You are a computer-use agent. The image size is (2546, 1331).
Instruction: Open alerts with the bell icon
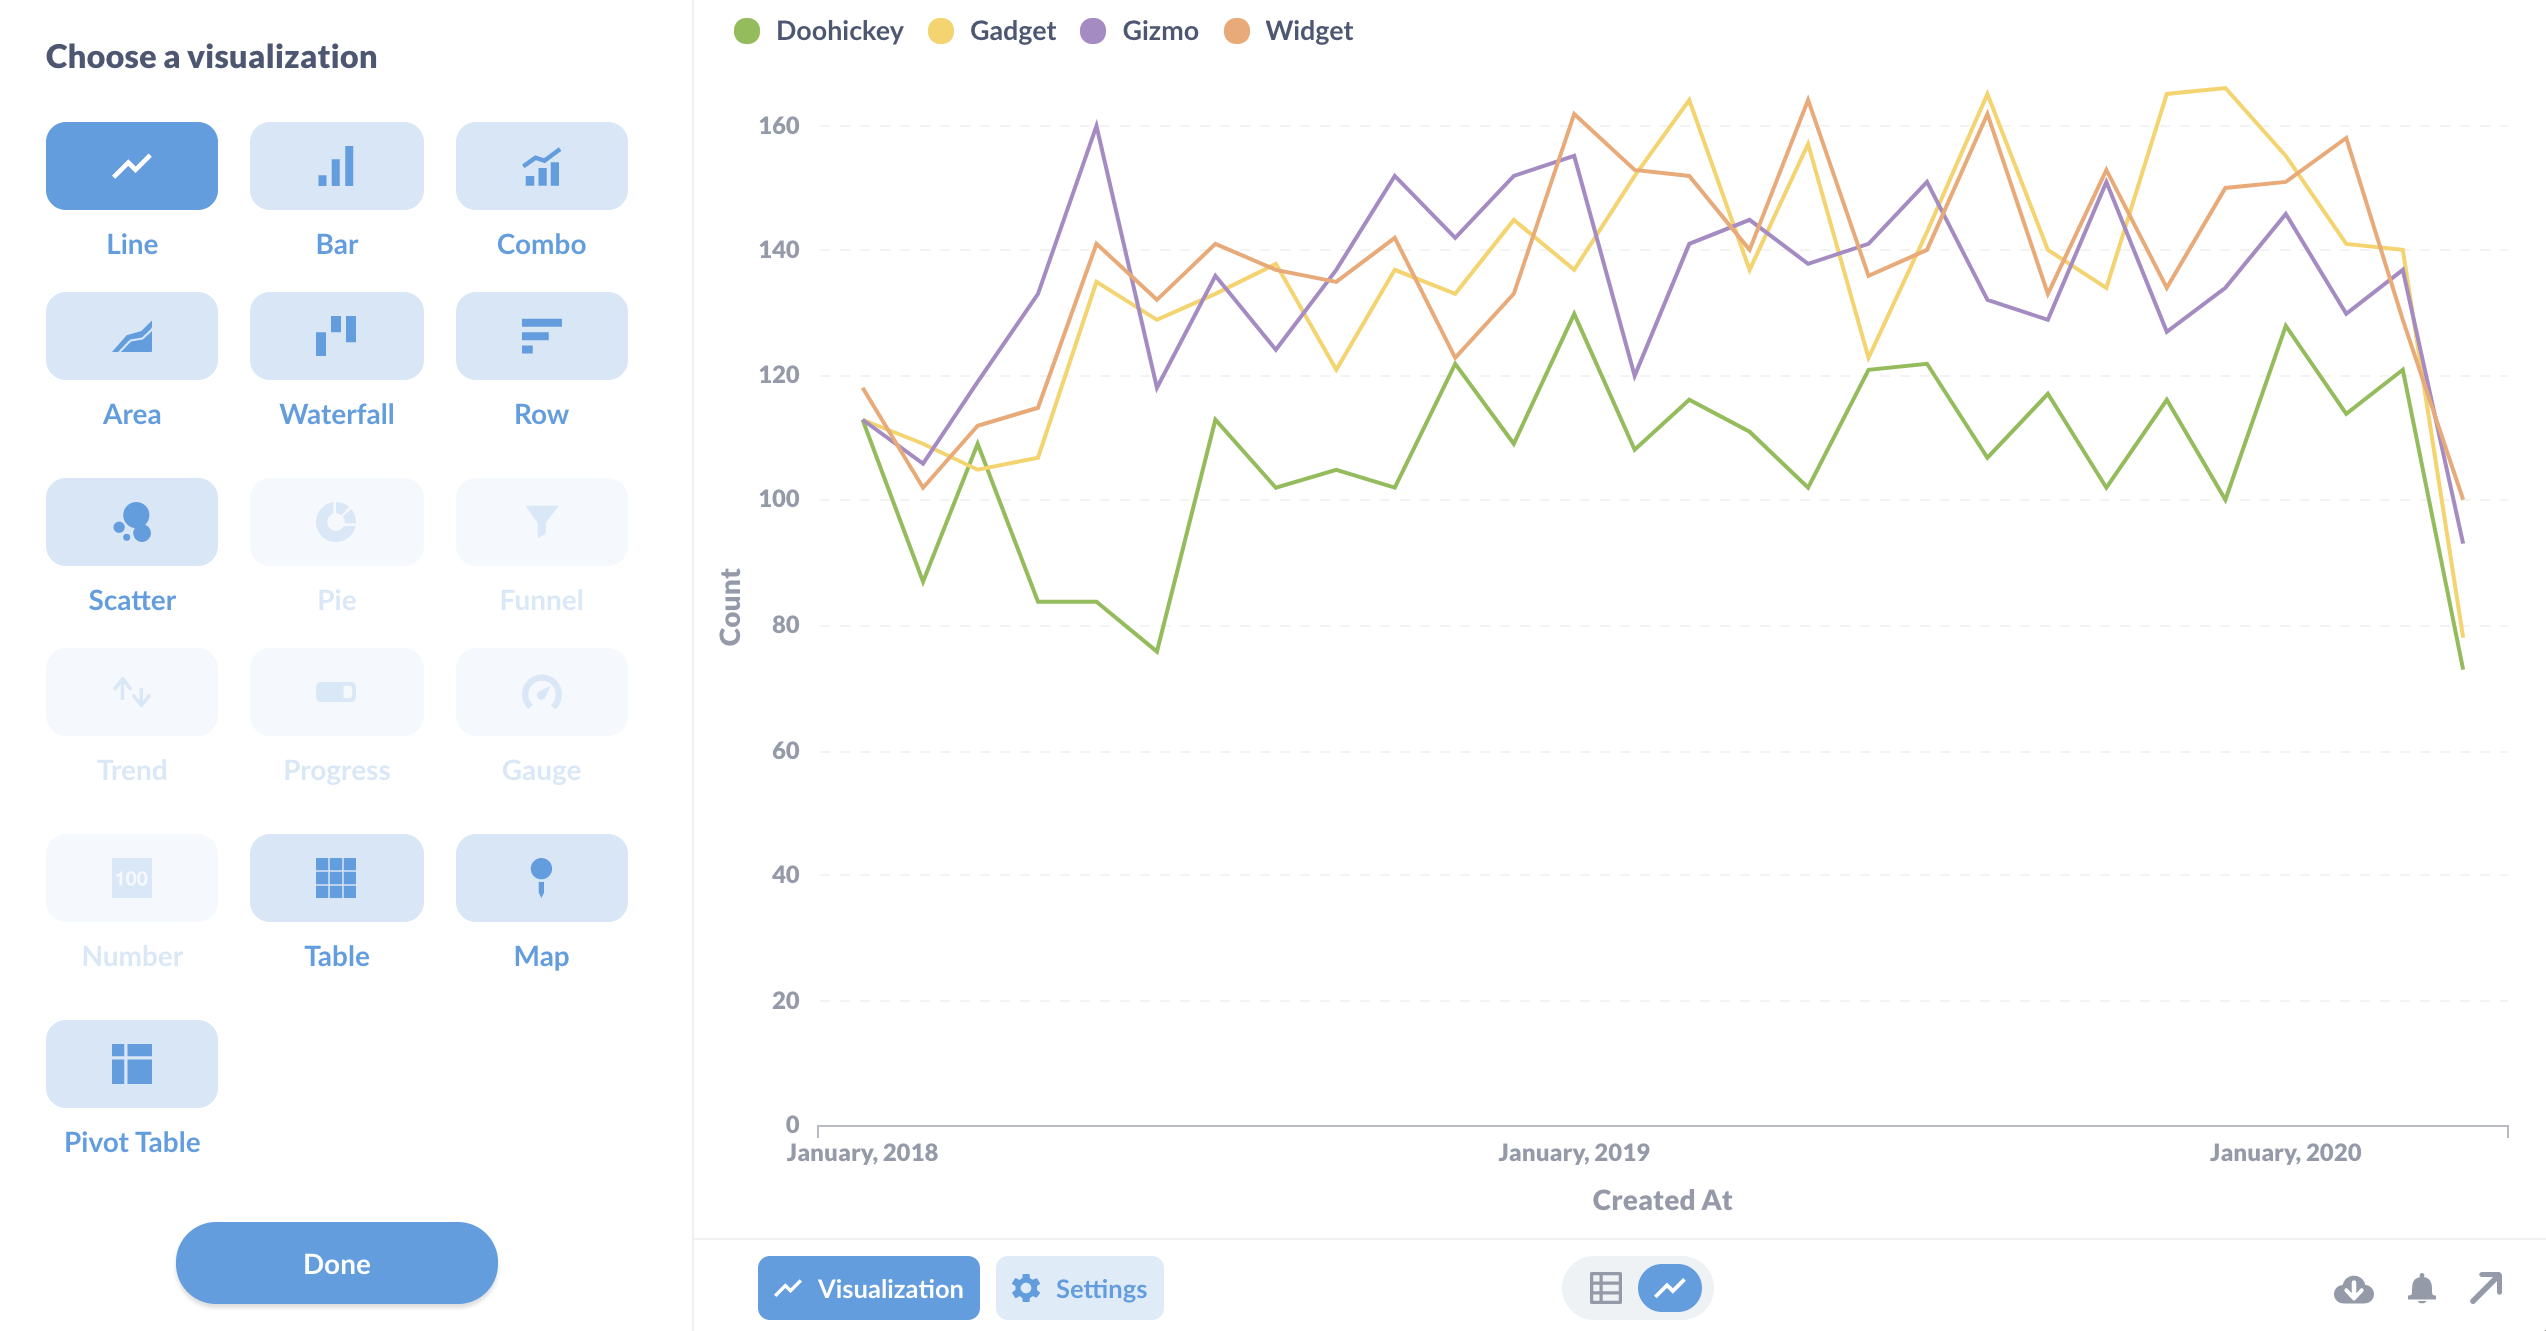(2421, 1289)
